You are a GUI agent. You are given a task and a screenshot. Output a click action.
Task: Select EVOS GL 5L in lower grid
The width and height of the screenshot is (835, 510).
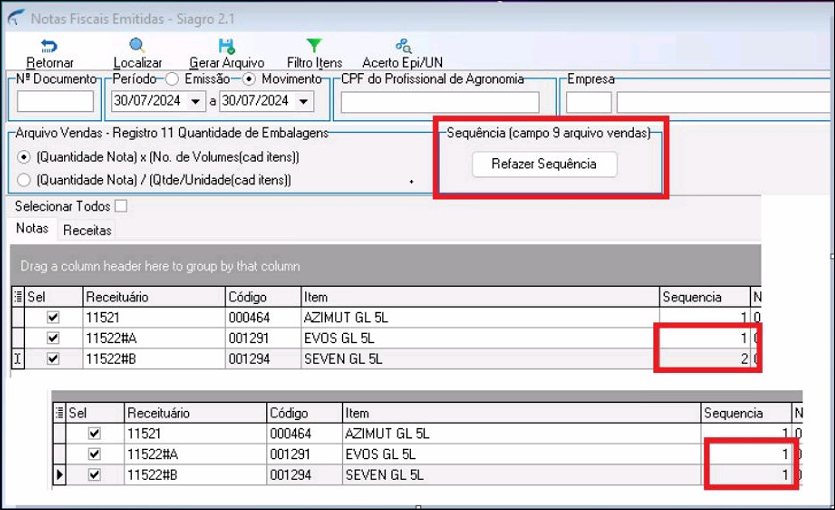[x=521, y=454]
